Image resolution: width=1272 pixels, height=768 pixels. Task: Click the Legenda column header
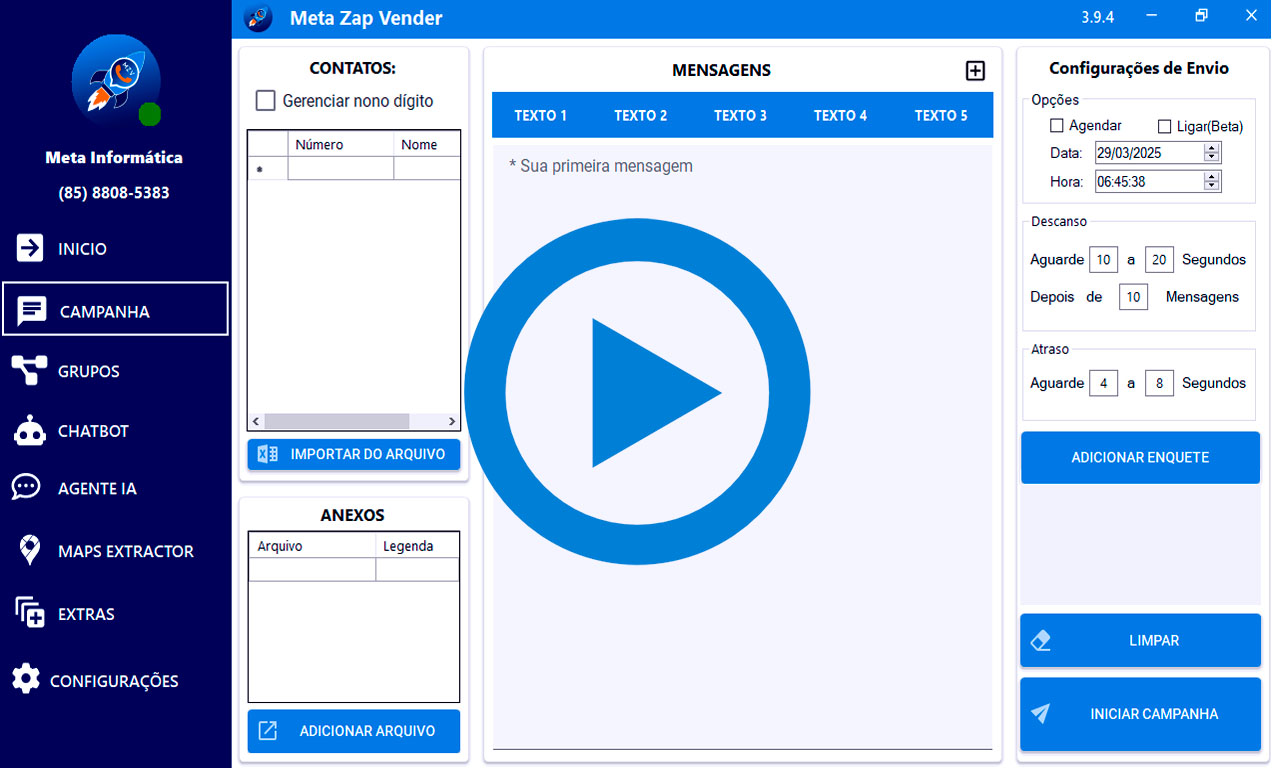click(x=418, y=546)
